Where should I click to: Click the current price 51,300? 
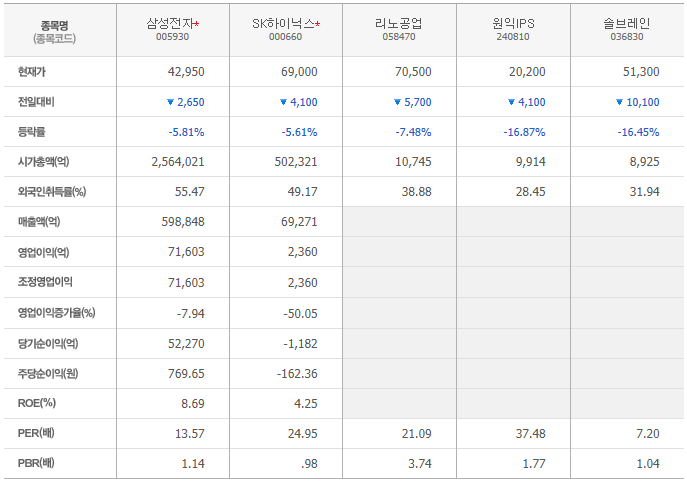(641, 72)
